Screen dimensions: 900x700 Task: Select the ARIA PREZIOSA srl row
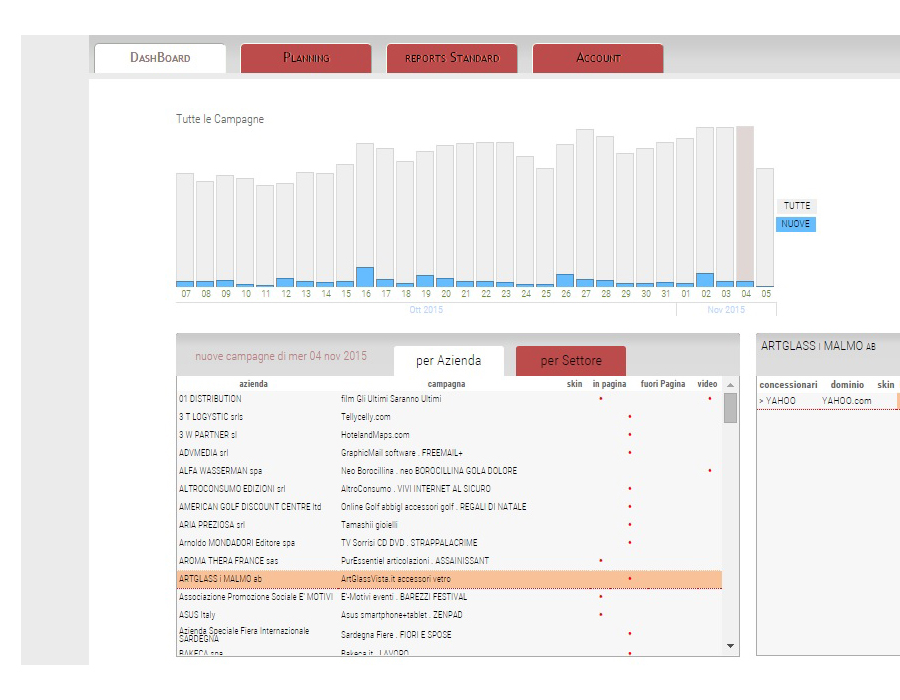coord(449,524)
